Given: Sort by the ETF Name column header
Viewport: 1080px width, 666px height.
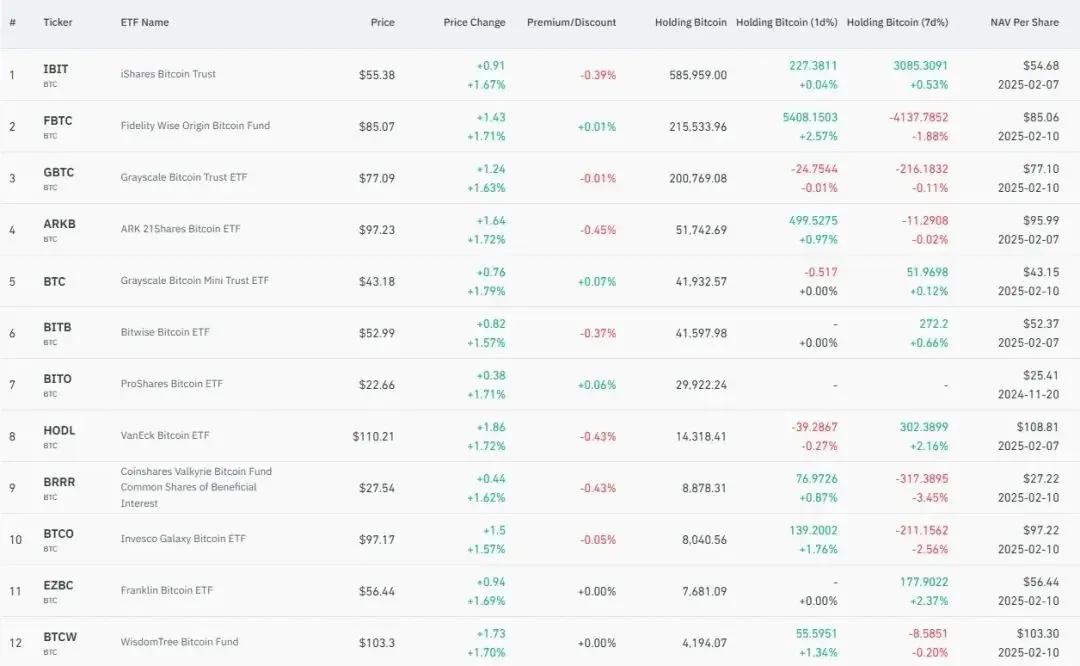Looking at the screenshot, I should click(x=145, y=22).
